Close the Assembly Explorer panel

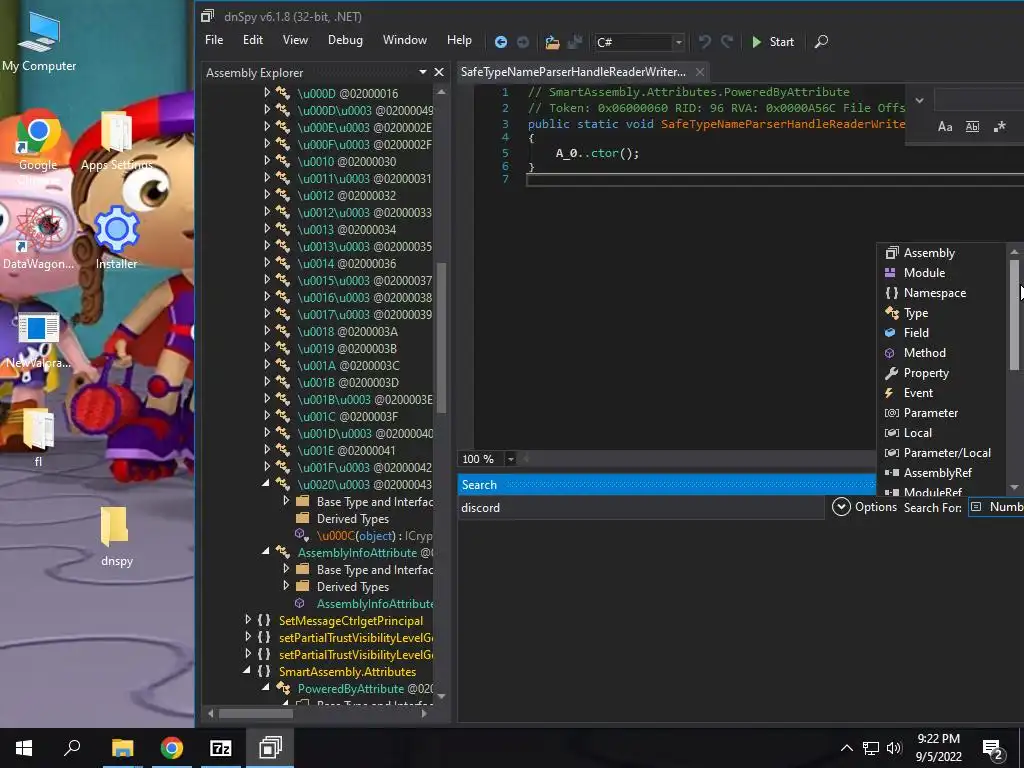[x=440, y=72]
